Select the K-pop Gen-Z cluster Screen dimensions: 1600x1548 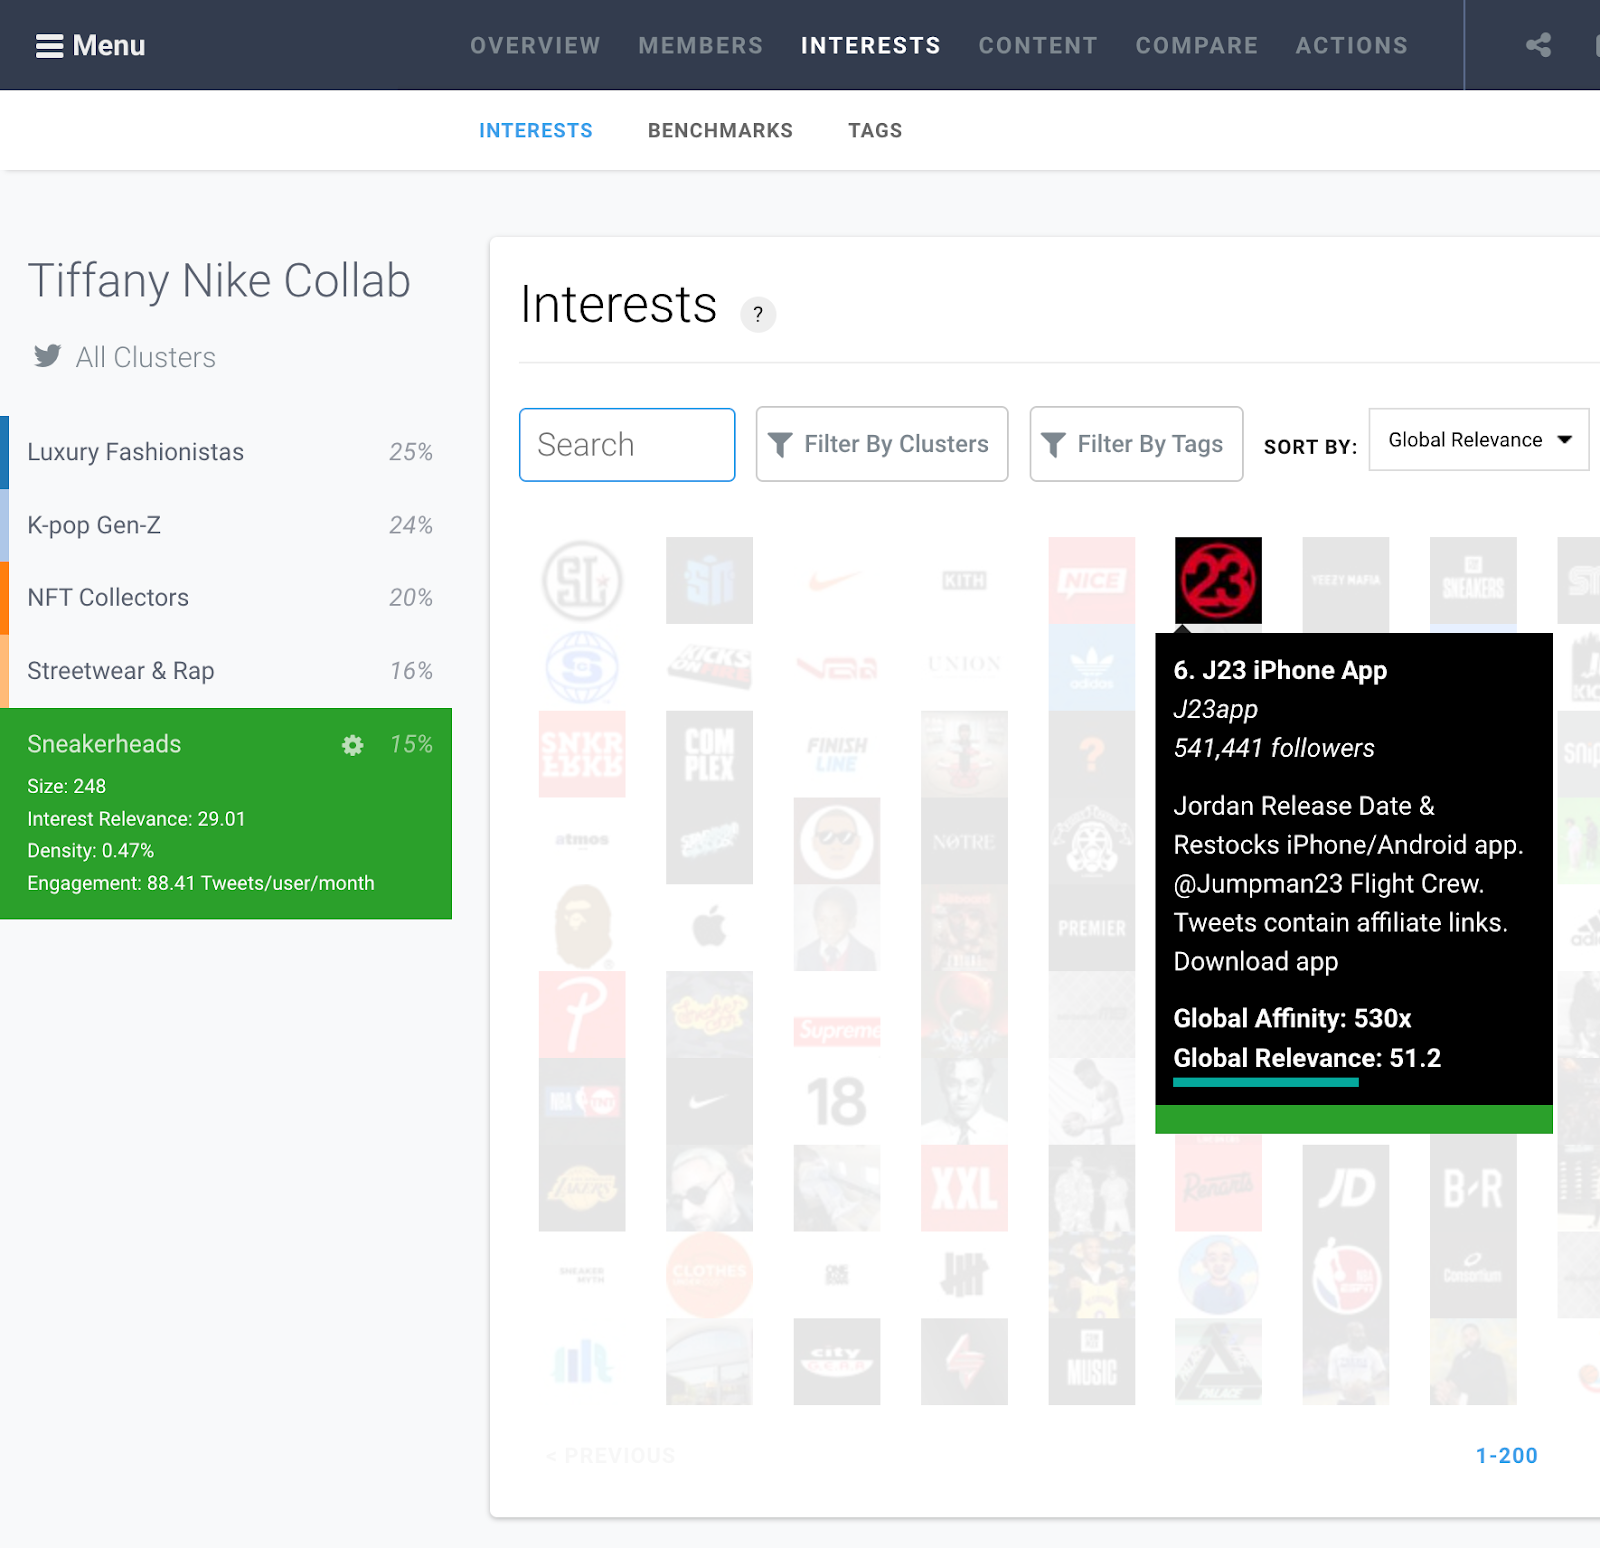click(x=226, y=525)
